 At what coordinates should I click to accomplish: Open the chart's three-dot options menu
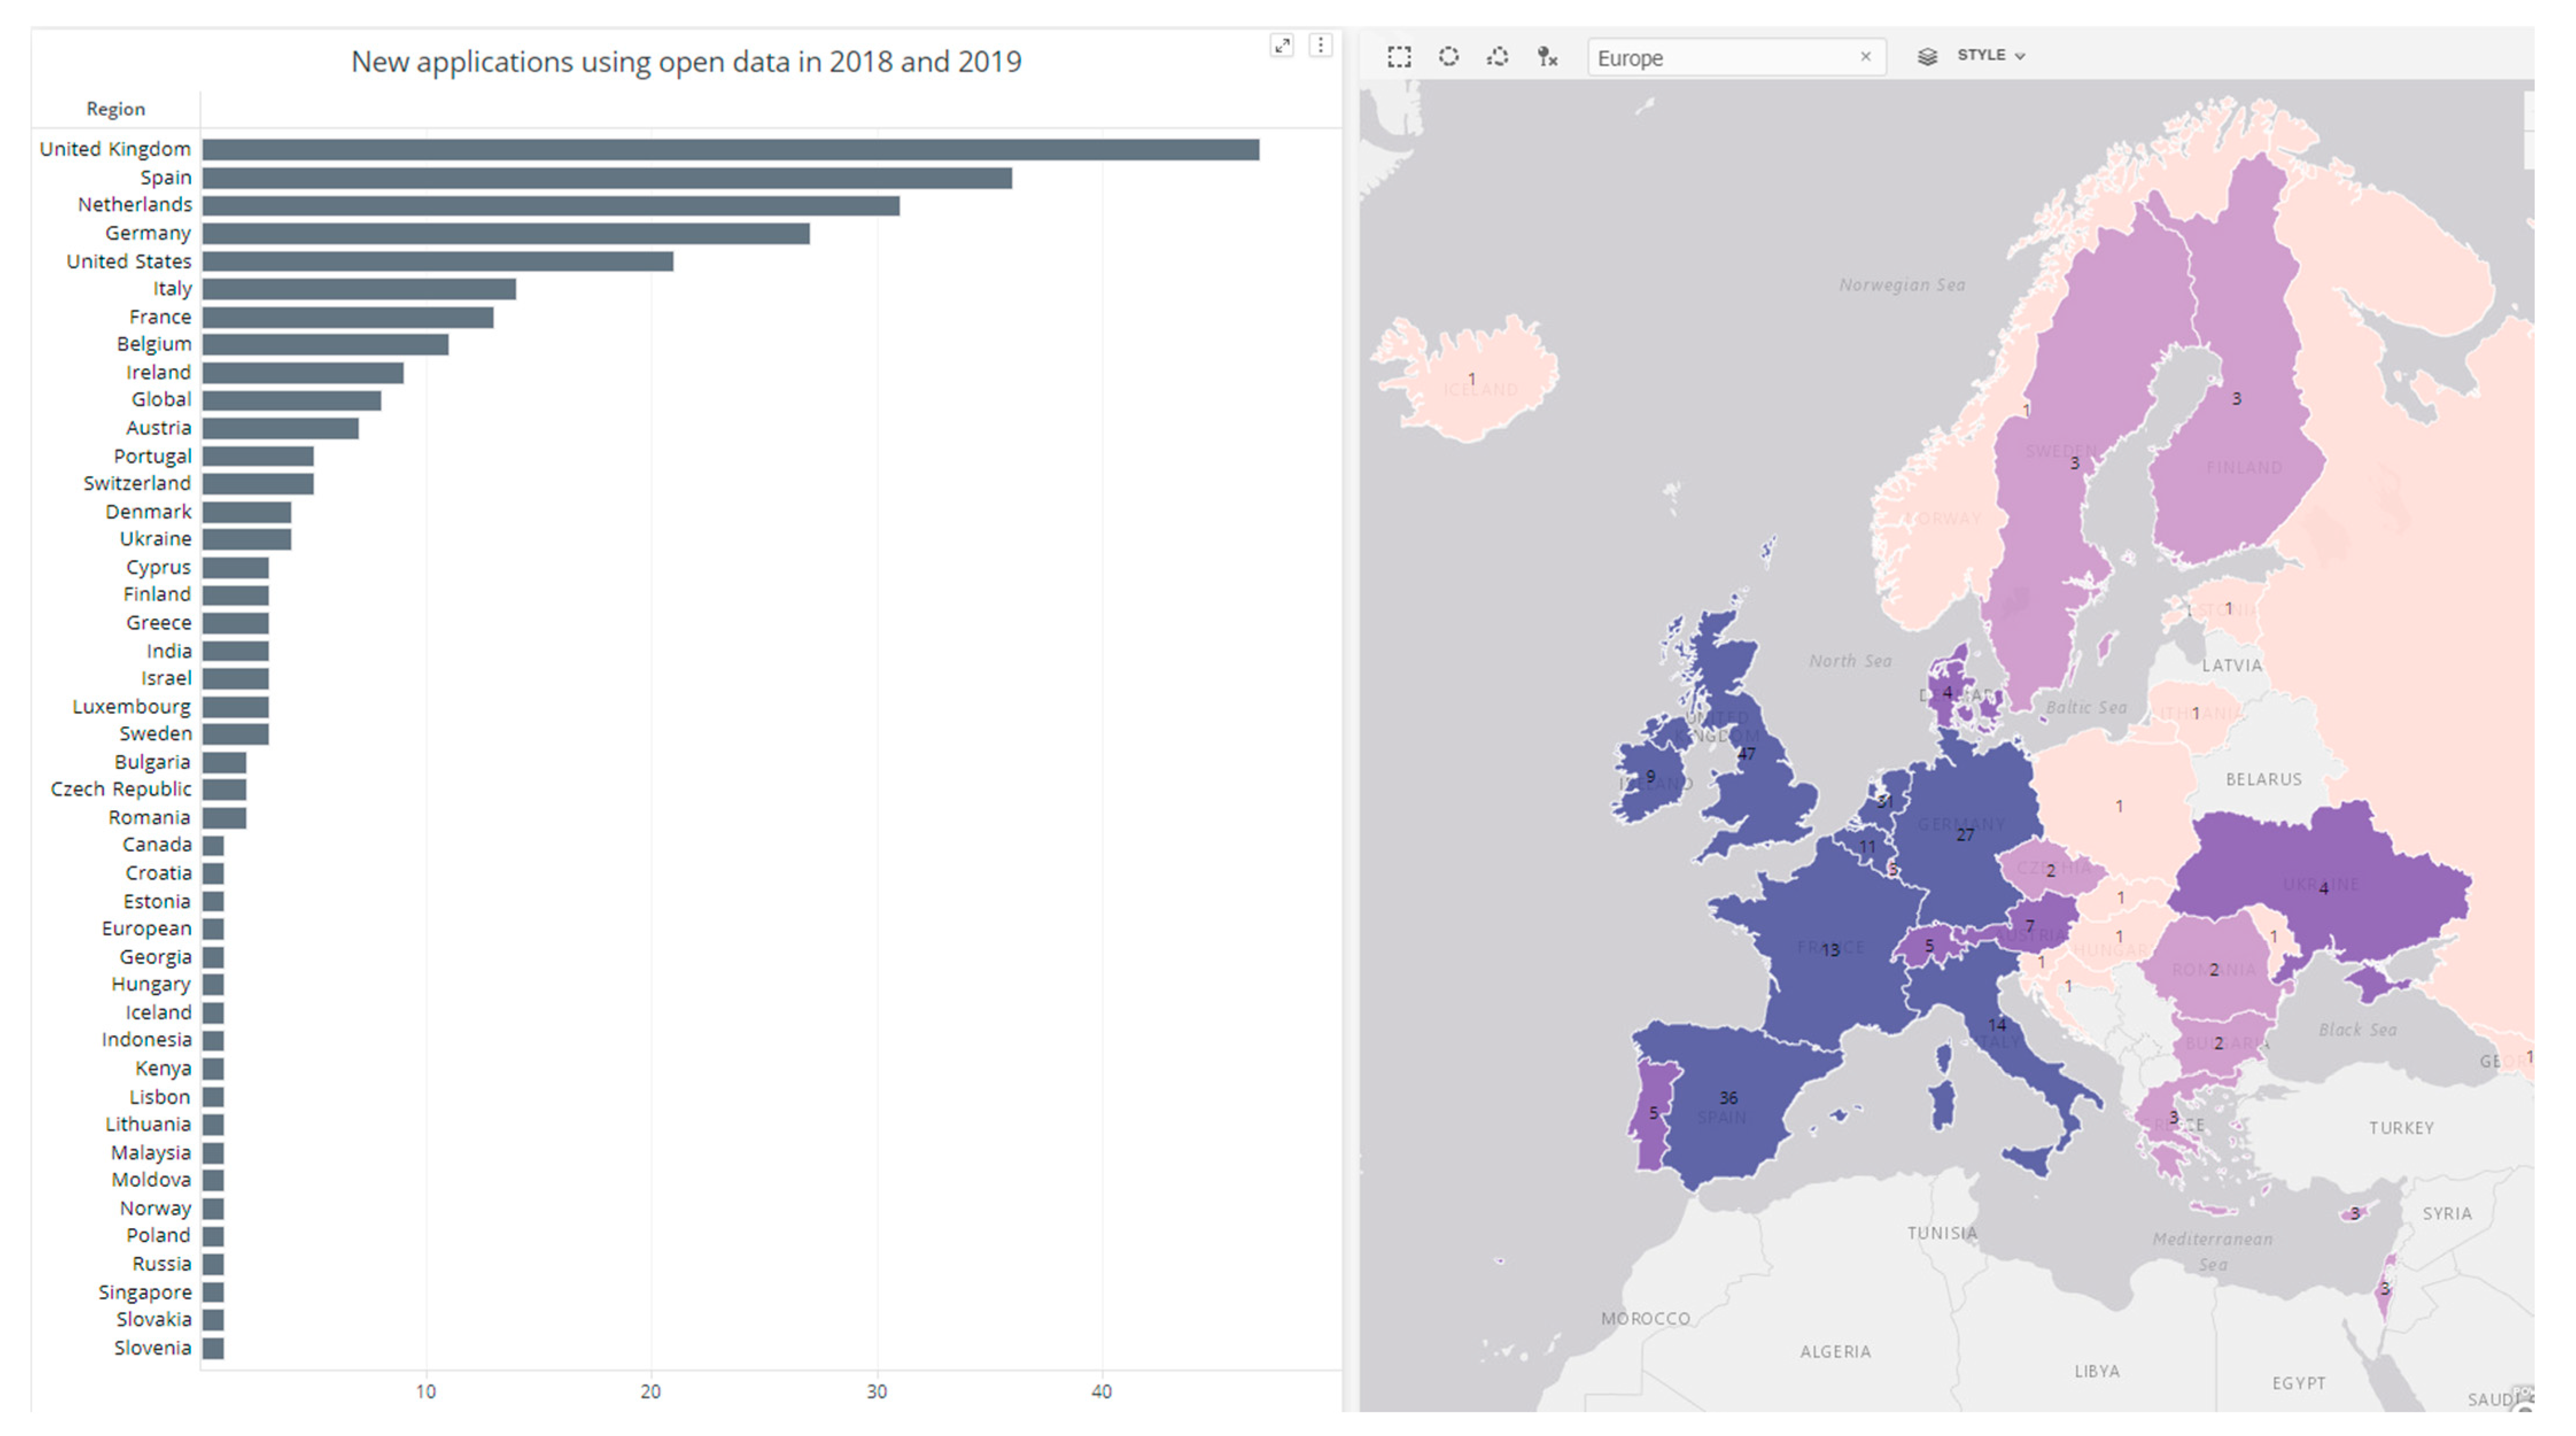(1320, 45)
